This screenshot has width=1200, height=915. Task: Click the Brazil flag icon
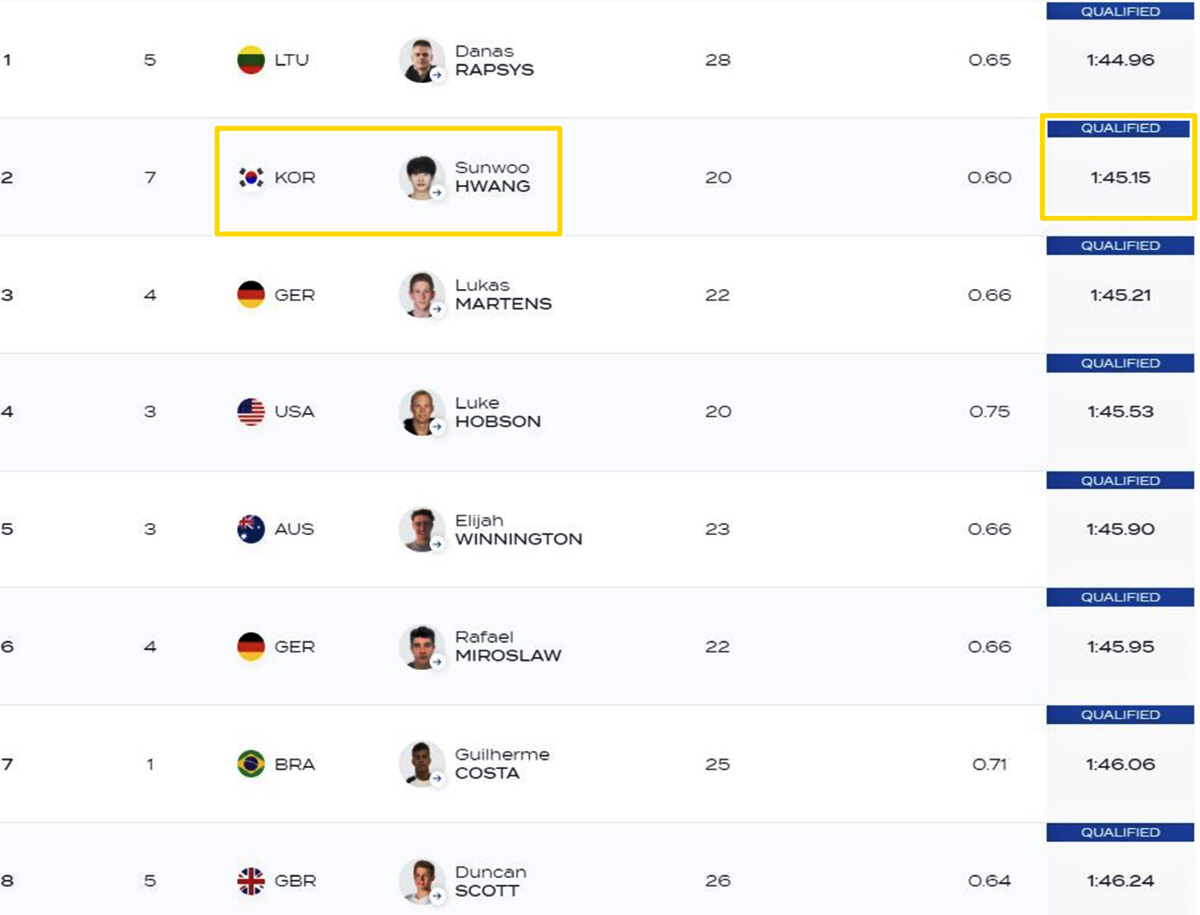pyautogui.click(x=251, y=764)
